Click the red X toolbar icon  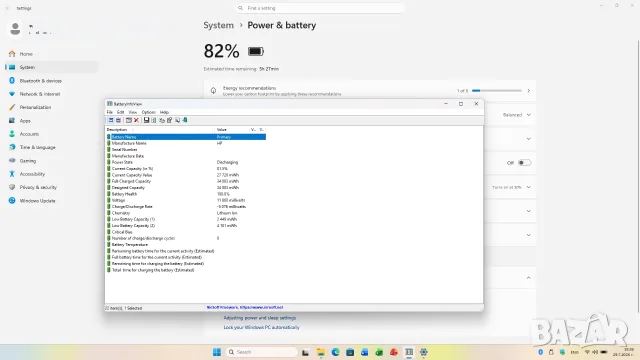coord(136,120)
